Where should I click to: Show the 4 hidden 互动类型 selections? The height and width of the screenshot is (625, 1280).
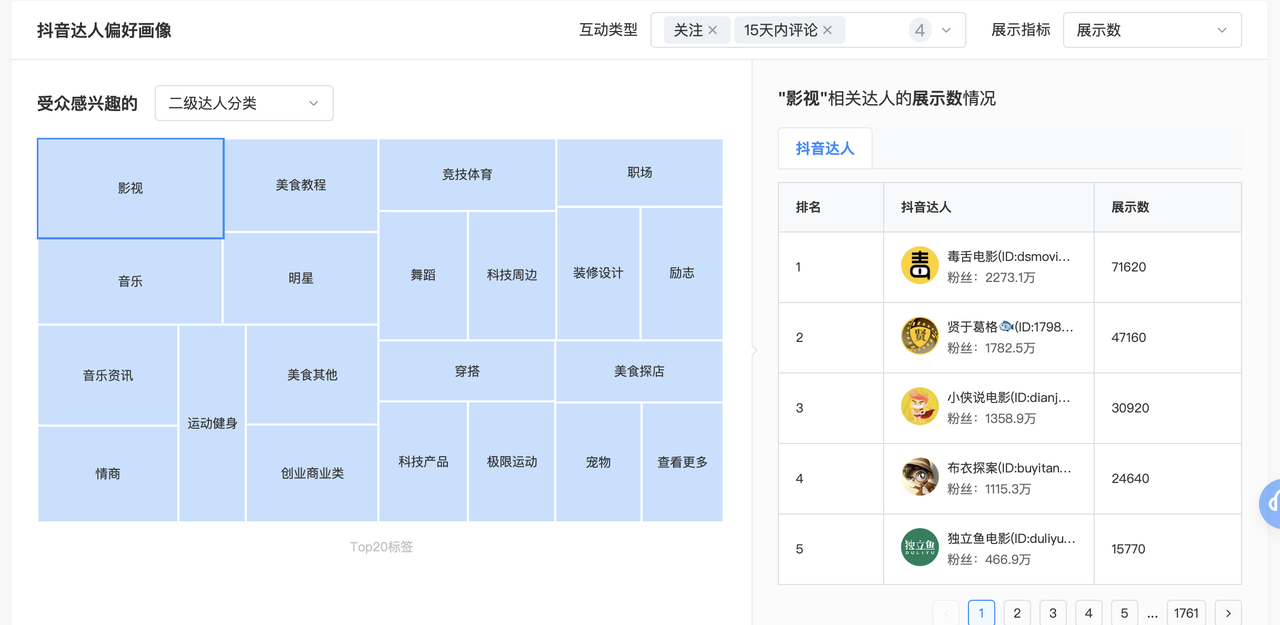919,30
